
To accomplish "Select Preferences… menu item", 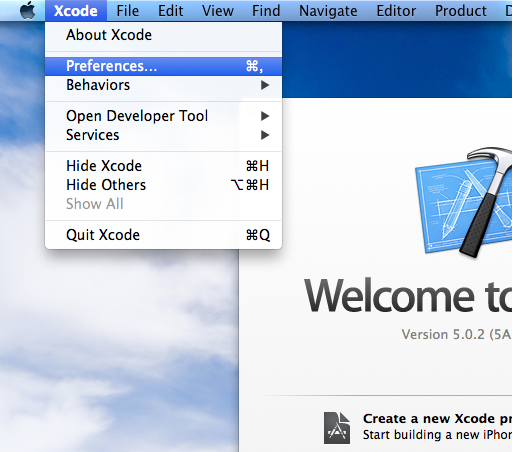I will [x=163, y=66].
